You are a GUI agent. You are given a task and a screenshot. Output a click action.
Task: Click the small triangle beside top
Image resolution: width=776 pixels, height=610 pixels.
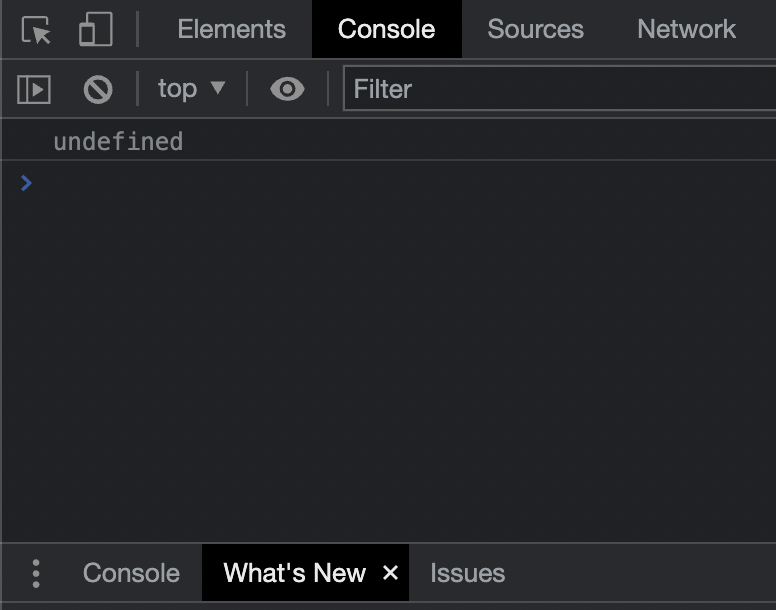pyautogui.click(x=217, y=89)
